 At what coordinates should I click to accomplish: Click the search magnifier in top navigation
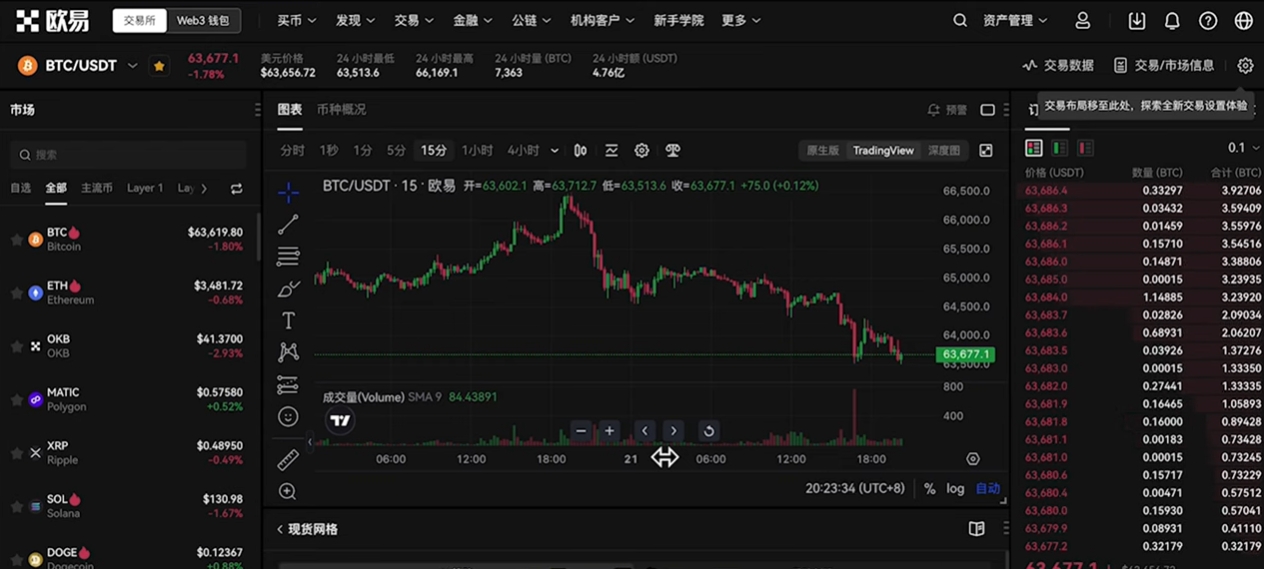click(960, 20)
